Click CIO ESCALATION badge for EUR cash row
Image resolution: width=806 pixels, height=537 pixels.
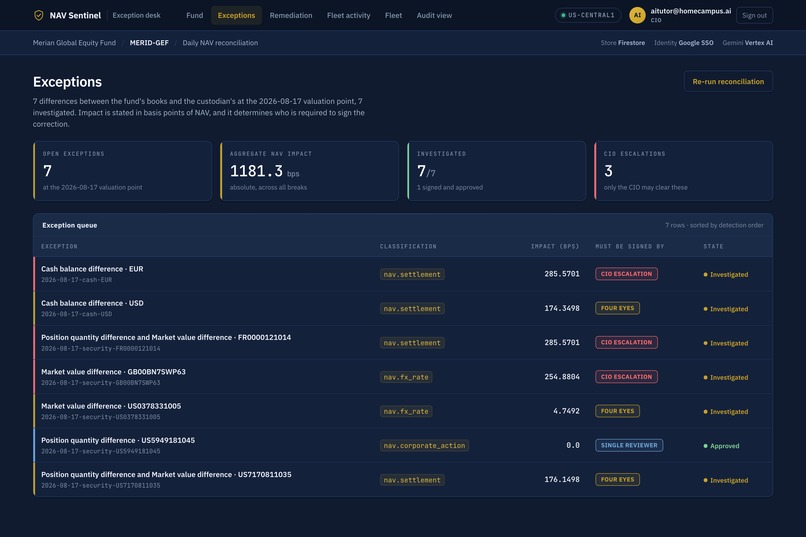coord(626,274)
